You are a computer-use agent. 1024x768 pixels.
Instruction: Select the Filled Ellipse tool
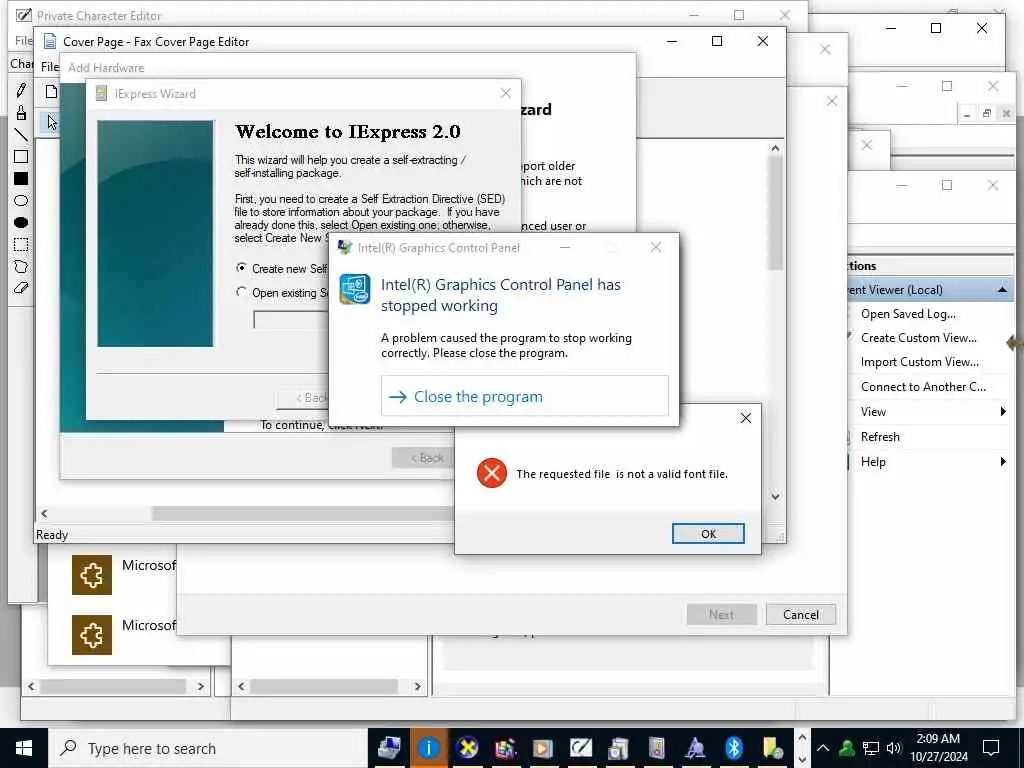(x=21, y=223)
